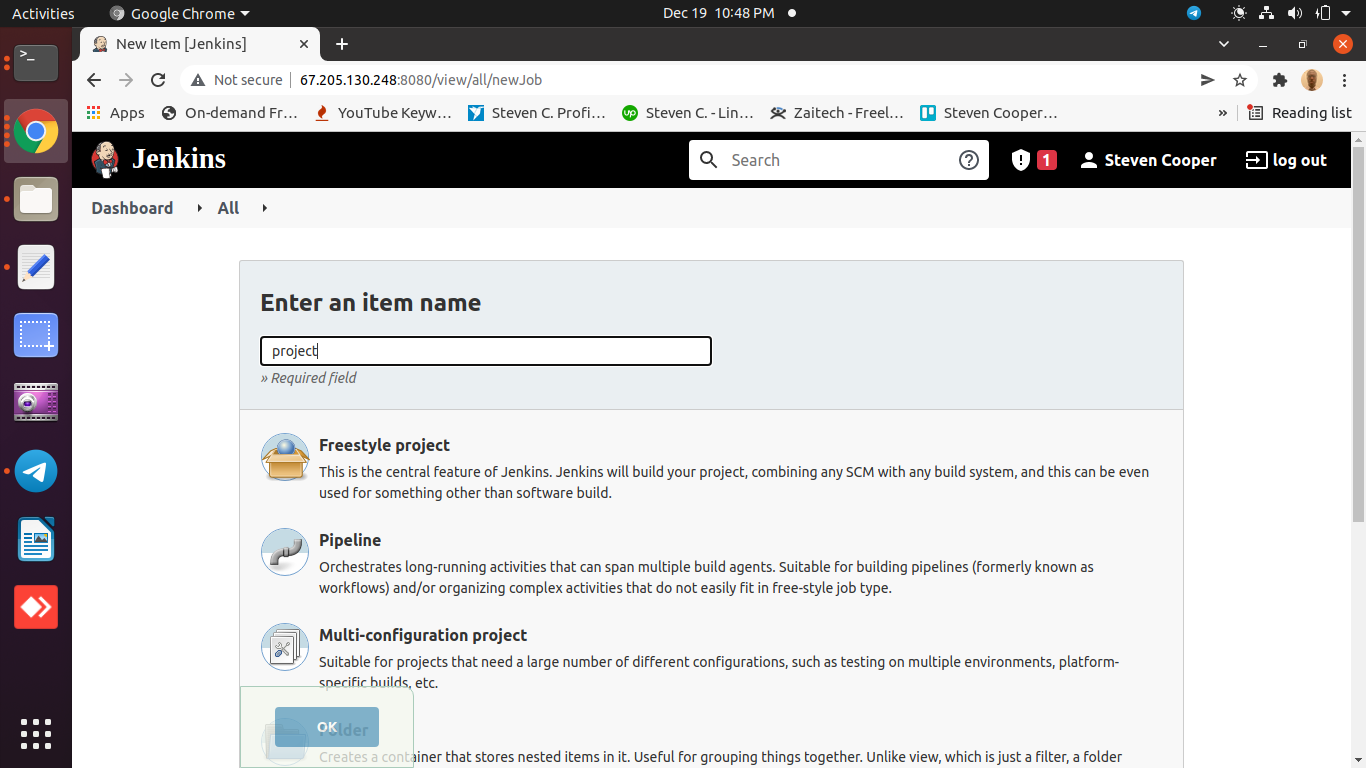Image resolution: width=1366 pixels, height=768 pixels.
Task: Open Chrome three-dot menu
Action: pyautogui.click(x=1344, y=80)
